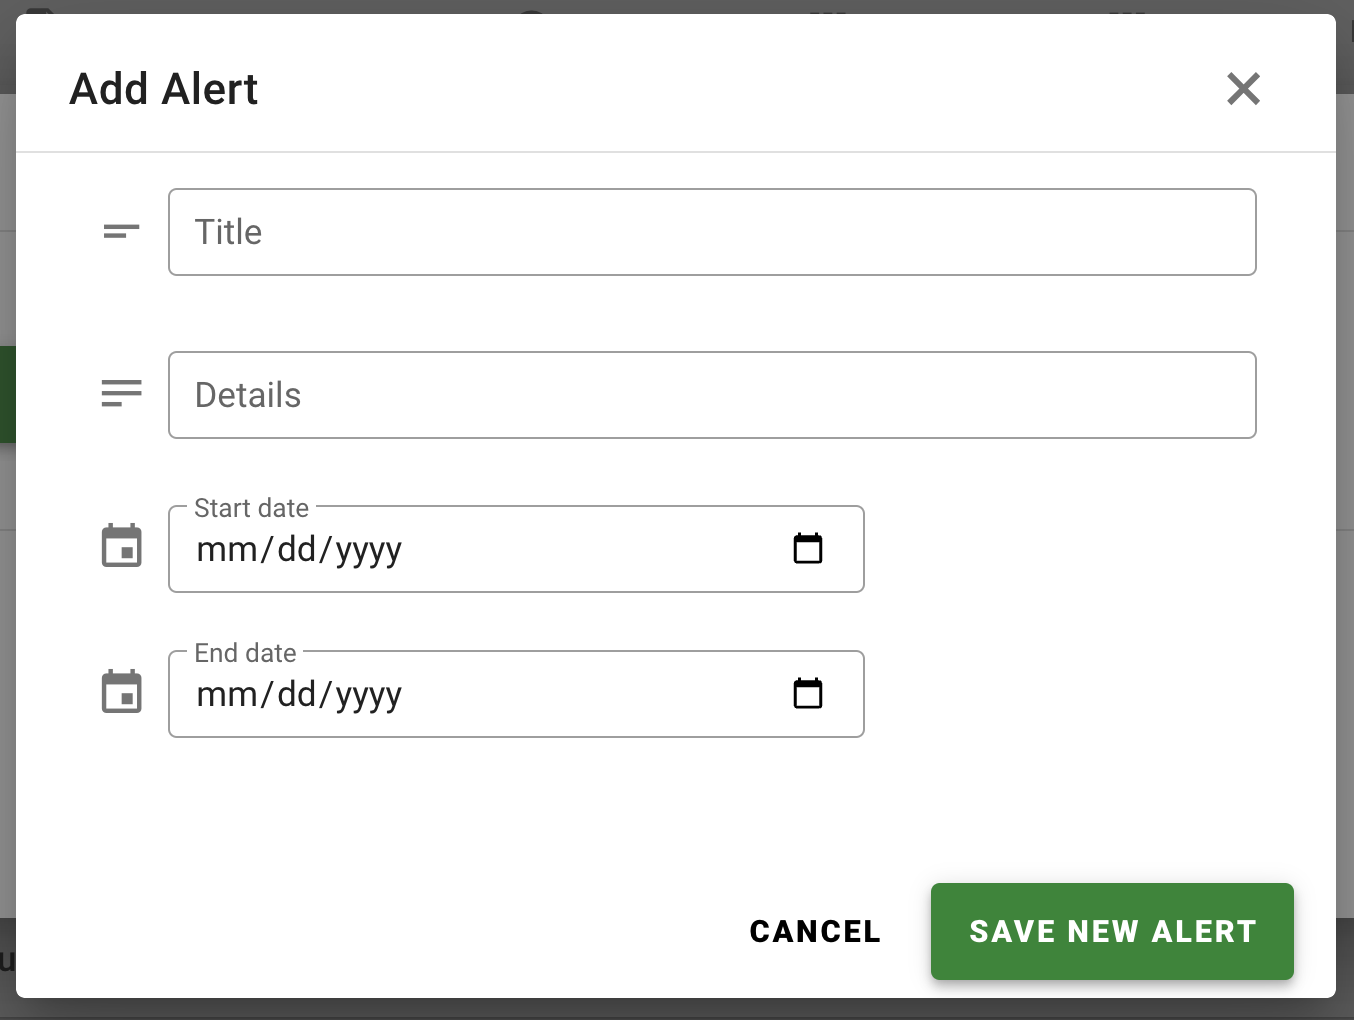Select the year segment of Start date

pyautogui.click(x=368, y=549)
